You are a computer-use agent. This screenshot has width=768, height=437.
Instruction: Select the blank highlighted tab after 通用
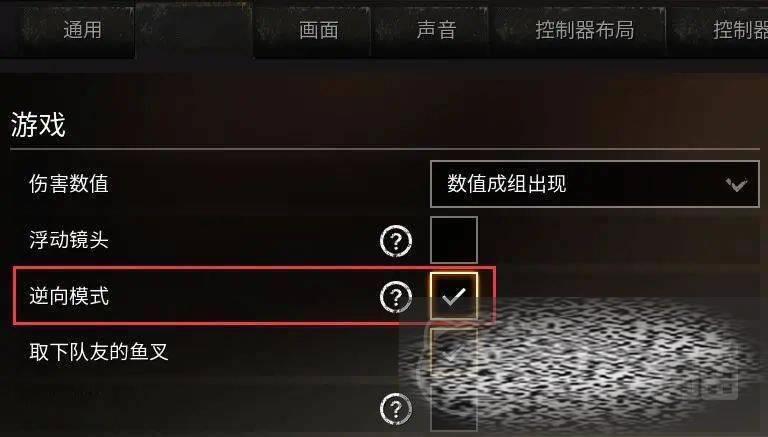194,30
